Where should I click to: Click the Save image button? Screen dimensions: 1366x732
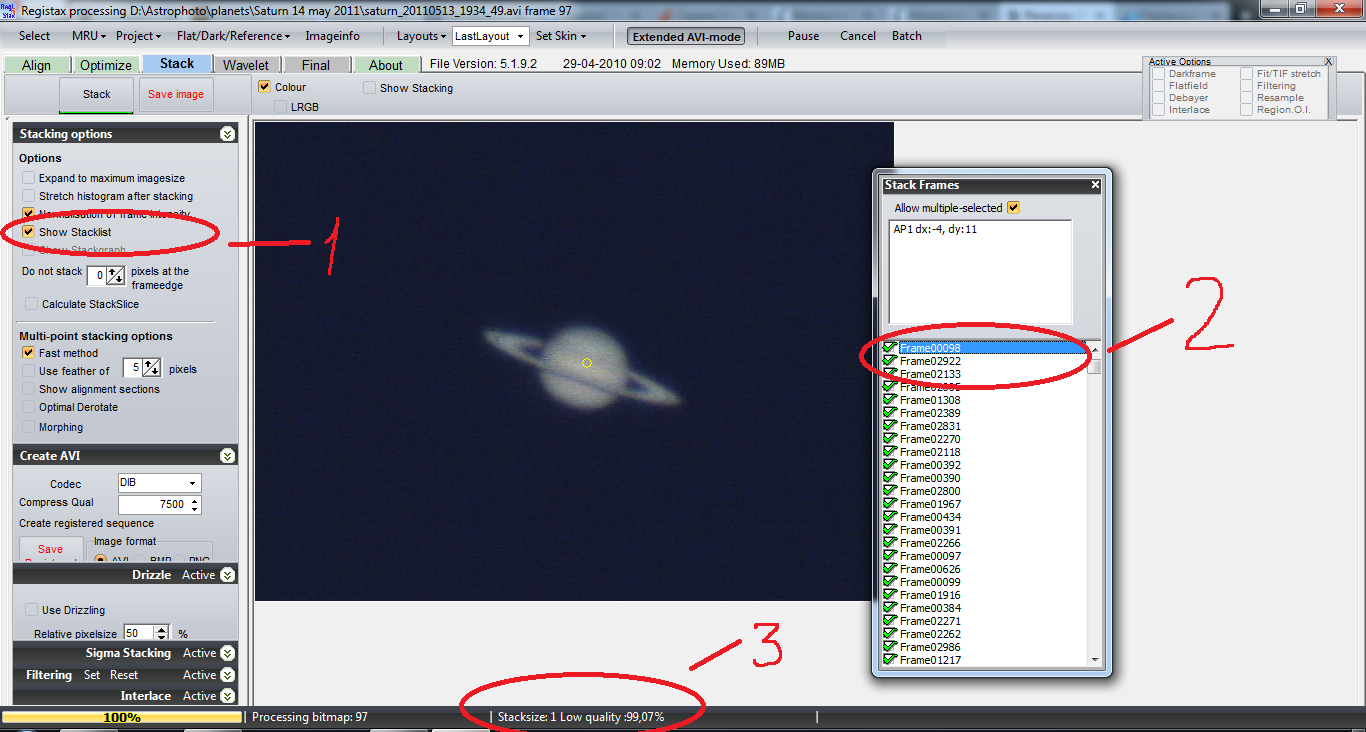point(176,94)
